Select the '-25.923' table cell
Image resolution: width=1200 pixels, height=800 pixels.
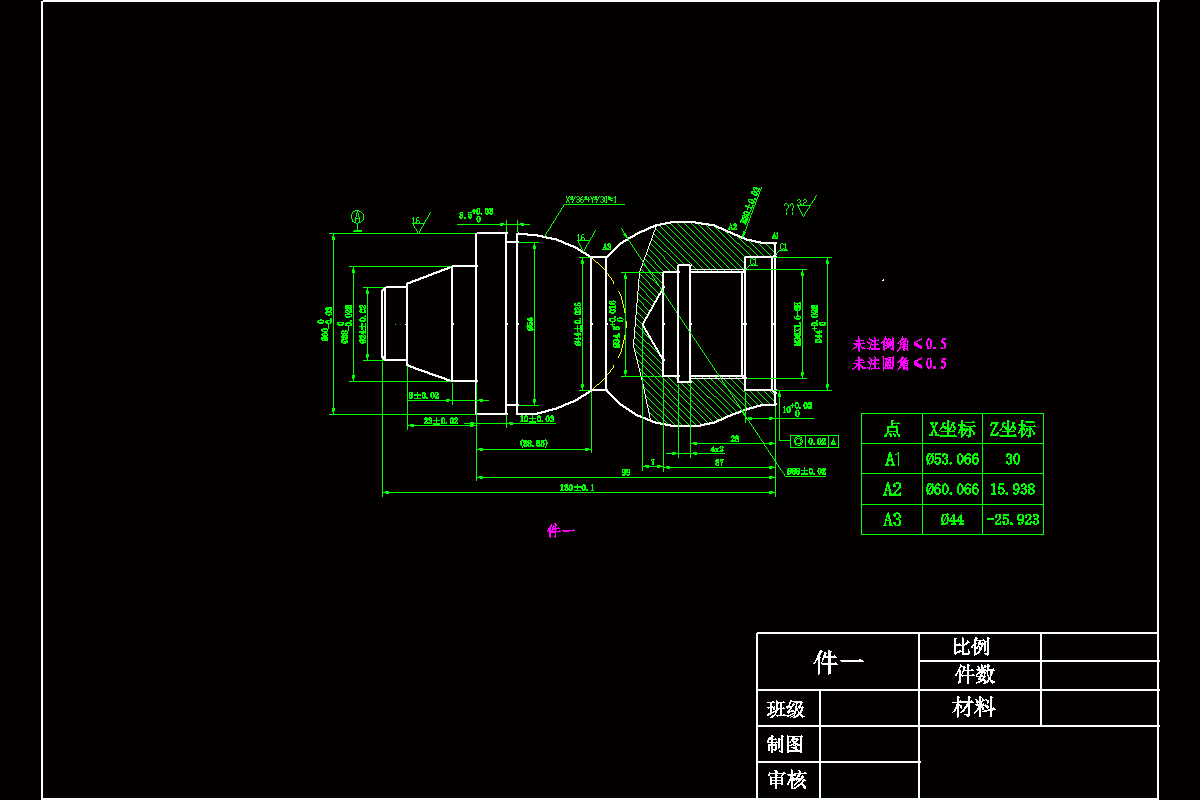(1012, 519)
